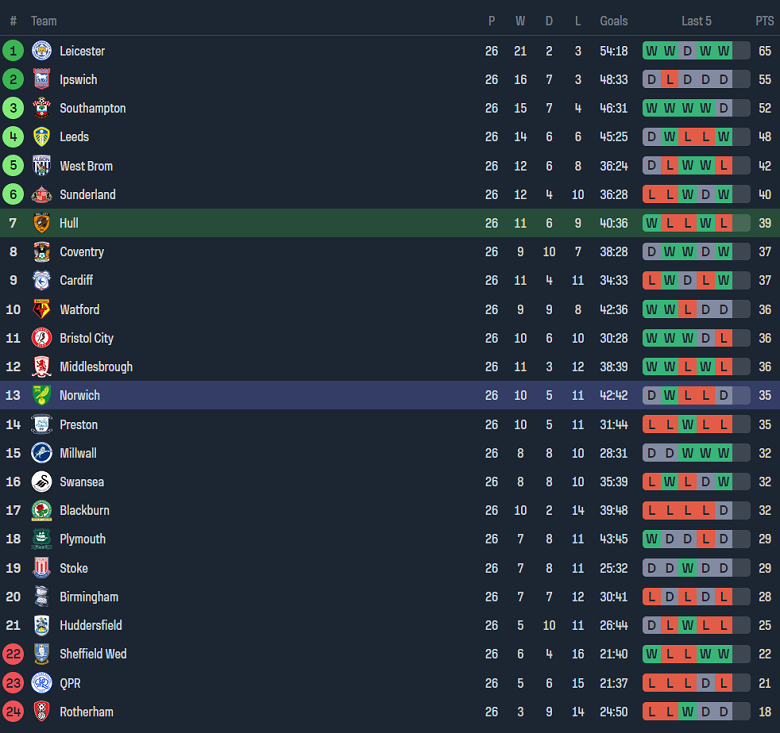Click the Leicester club crest icon

coord(41,51)
